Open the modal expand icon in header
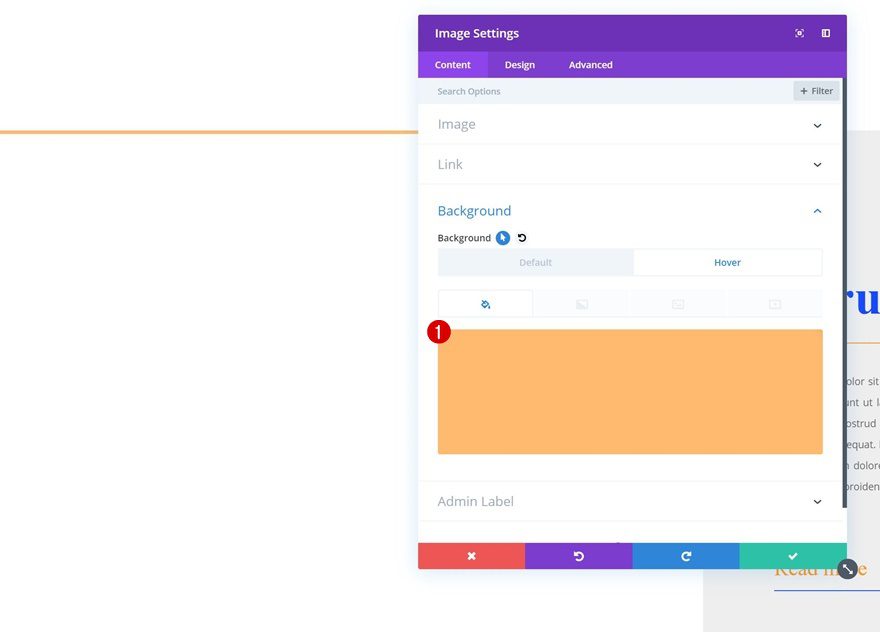880x632 pixels. click(x=799, y=32)
